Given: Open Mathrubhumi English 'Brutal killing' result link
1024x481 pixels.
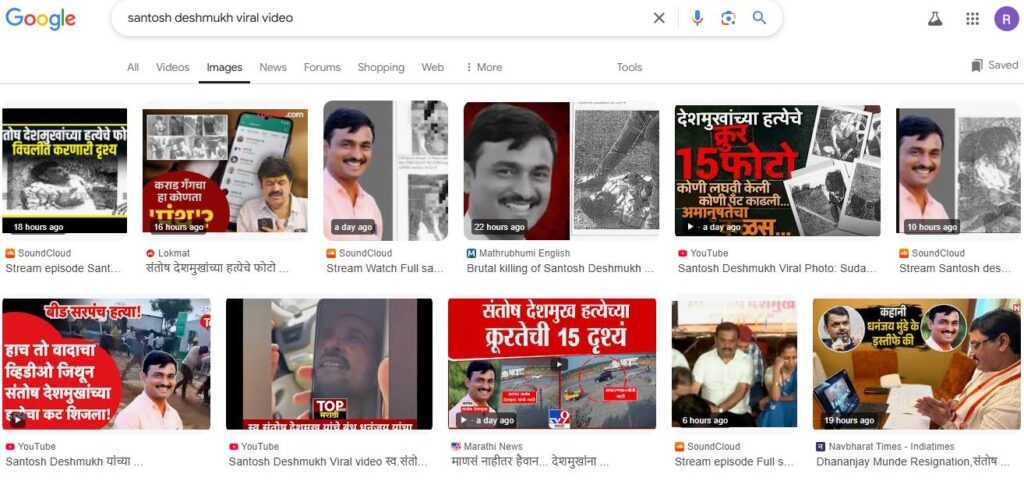Looking at the screenshot, I should (x=559, y=268).
